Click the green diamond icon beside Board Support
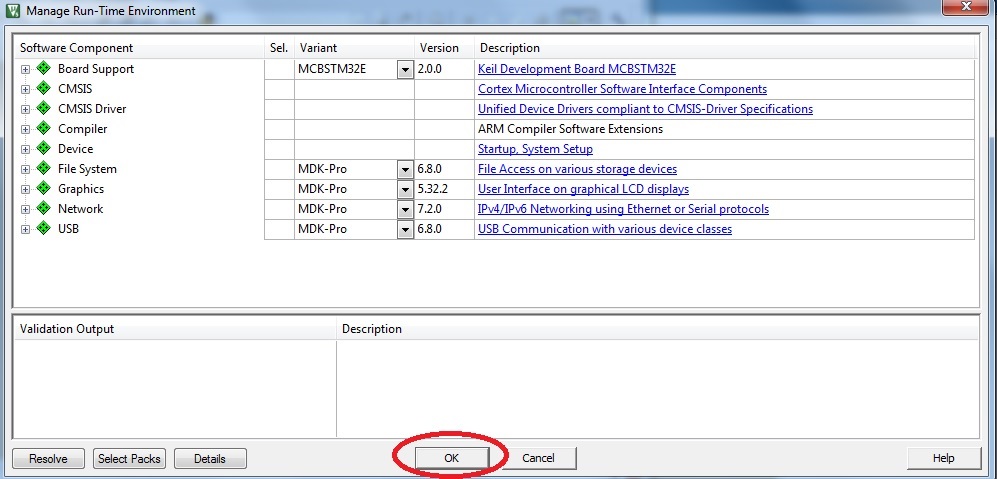Image resolution: width=997 pixels, height=479 pixels. pyautogui.click(x=43, y=68)
